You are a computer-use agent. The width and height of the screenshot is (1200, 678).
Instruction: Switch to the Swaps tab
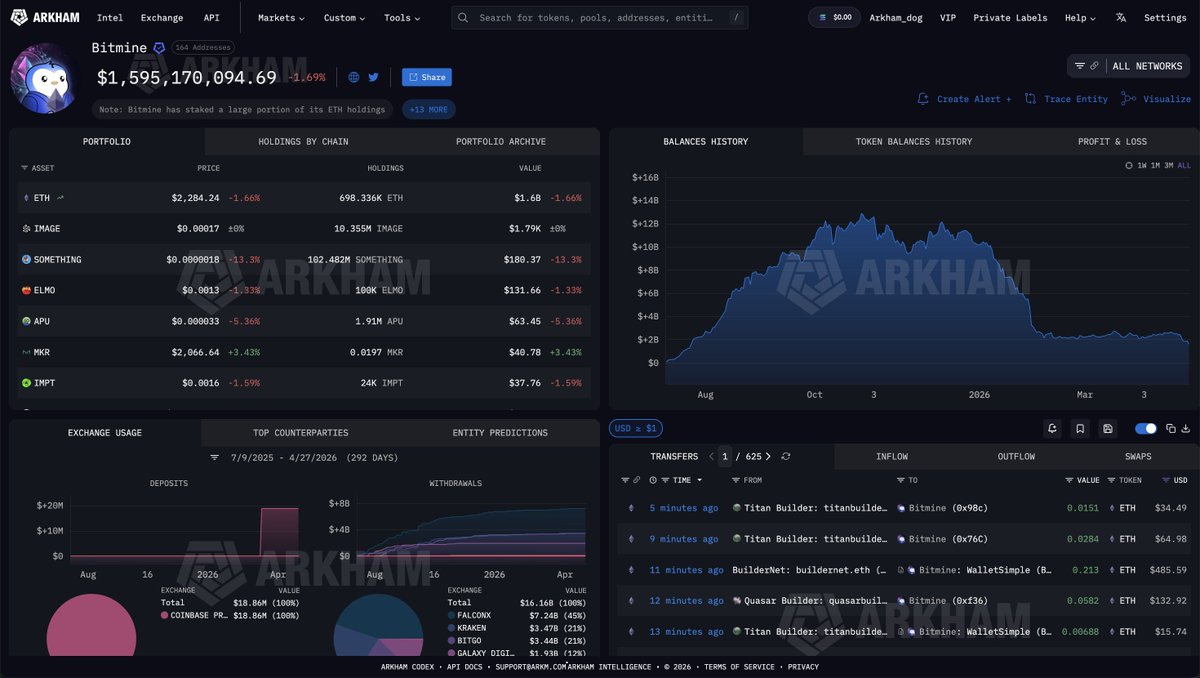point(1138,457)
